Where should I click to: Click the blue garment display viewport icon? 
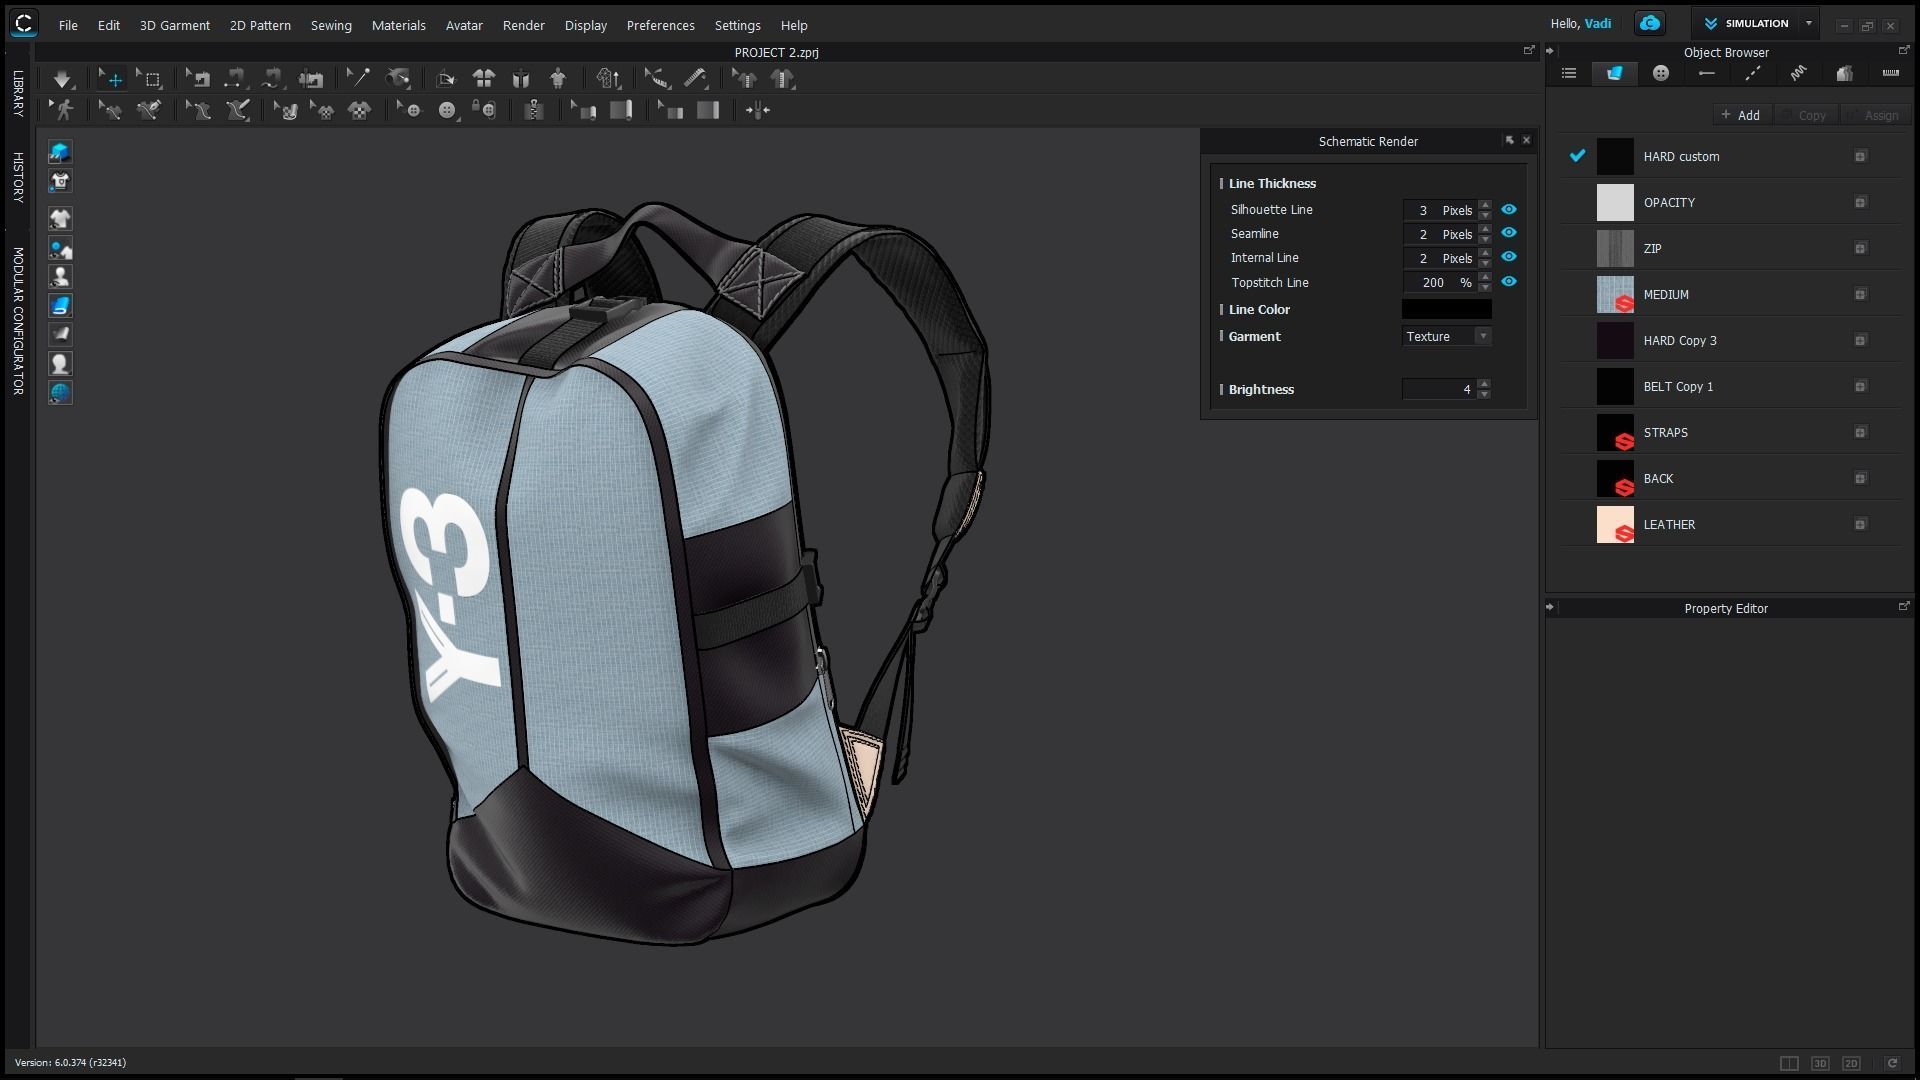pyautogui.click(x=60, y=306)
